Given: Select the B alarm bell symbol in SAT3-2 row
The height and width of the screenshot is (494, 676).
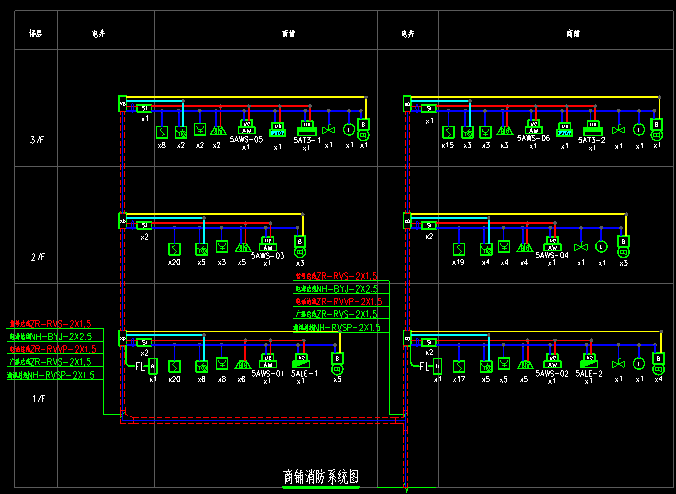Looking at the screenshot, I should click(657, 130).
